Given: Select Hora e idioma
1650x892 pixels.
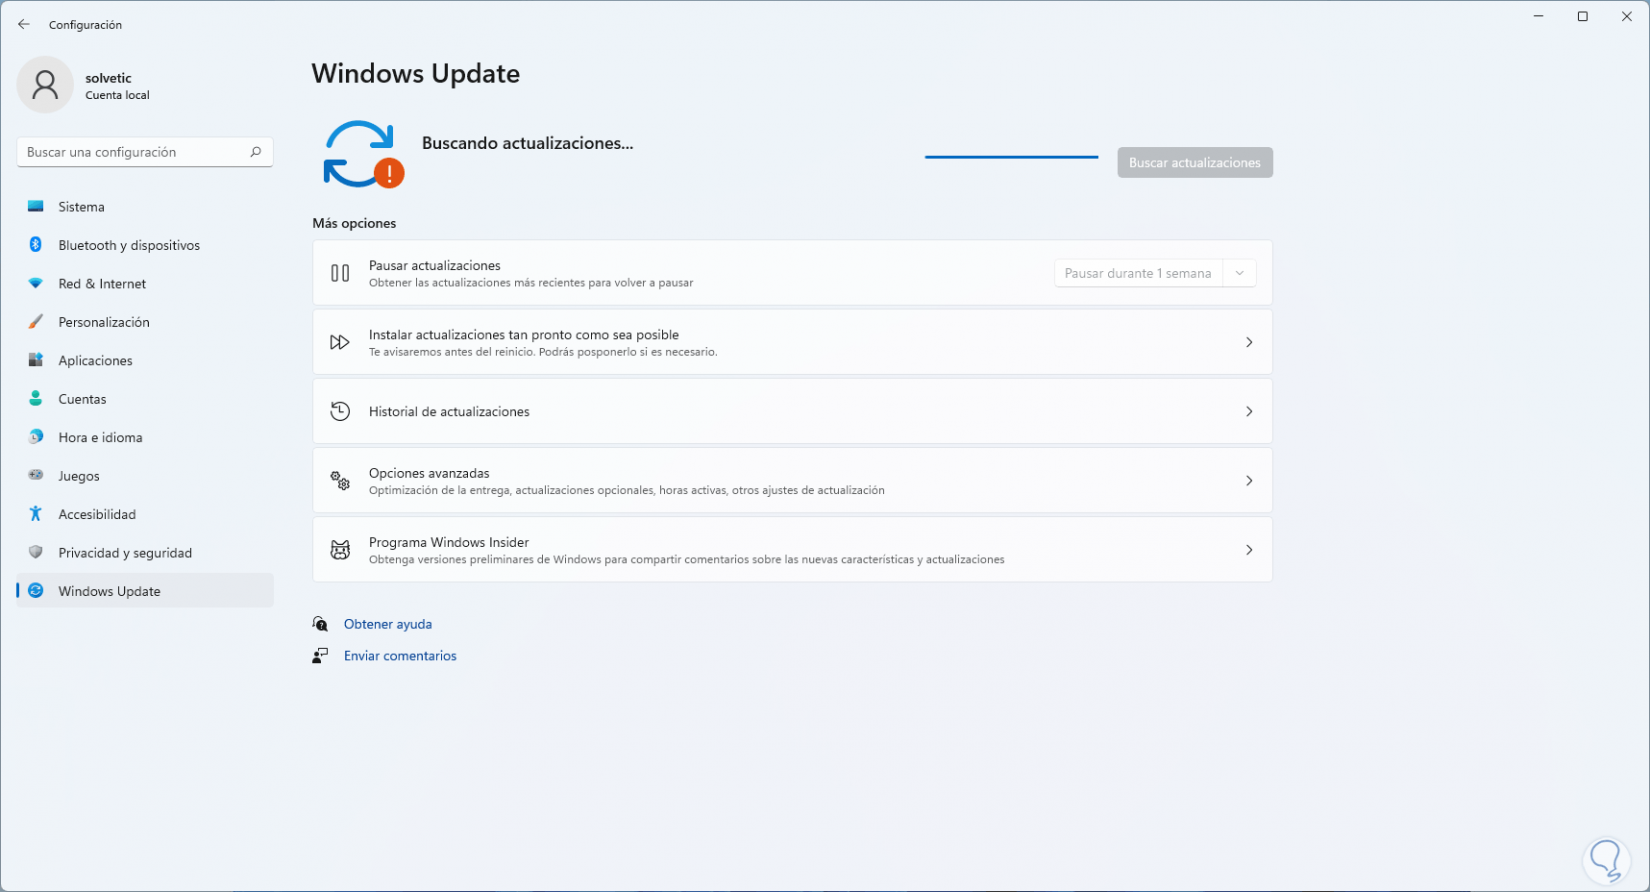Looking at the screenshot, I should click(145, 437).
